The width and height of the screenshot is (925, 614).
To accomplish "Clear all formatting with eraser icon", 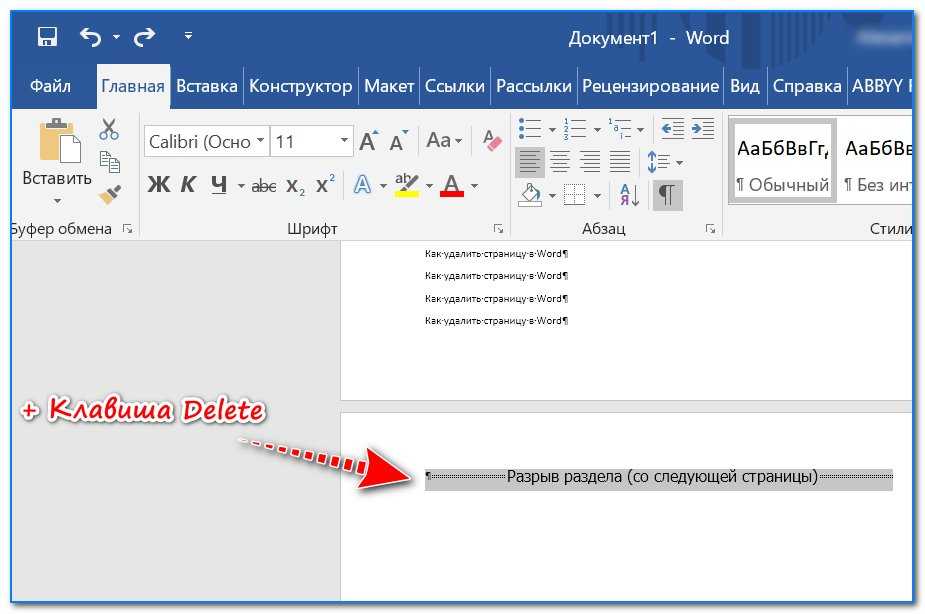I will tap(492, 141).
